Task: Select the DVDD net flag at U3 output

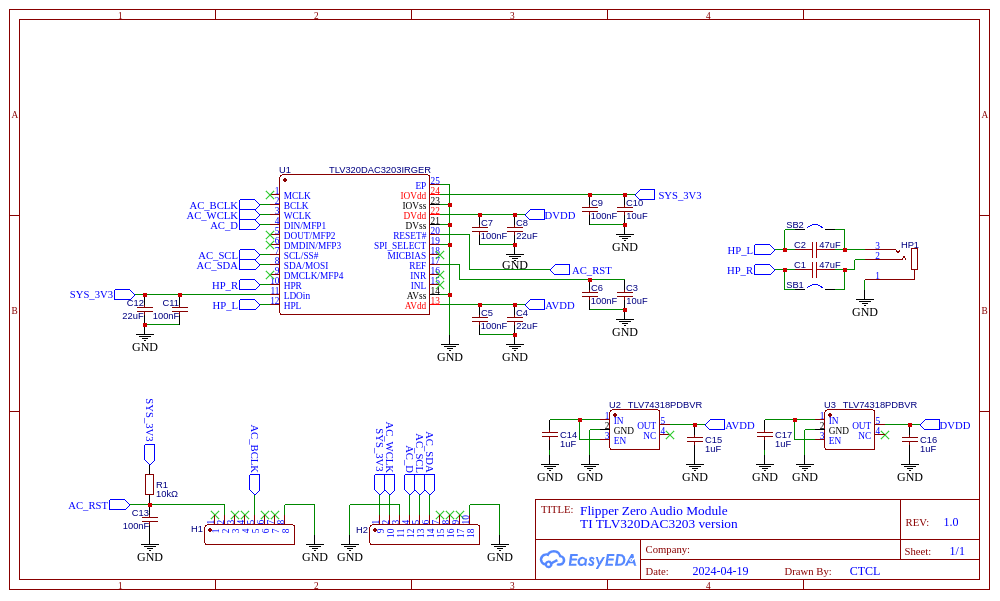Action: pos(930,424)
